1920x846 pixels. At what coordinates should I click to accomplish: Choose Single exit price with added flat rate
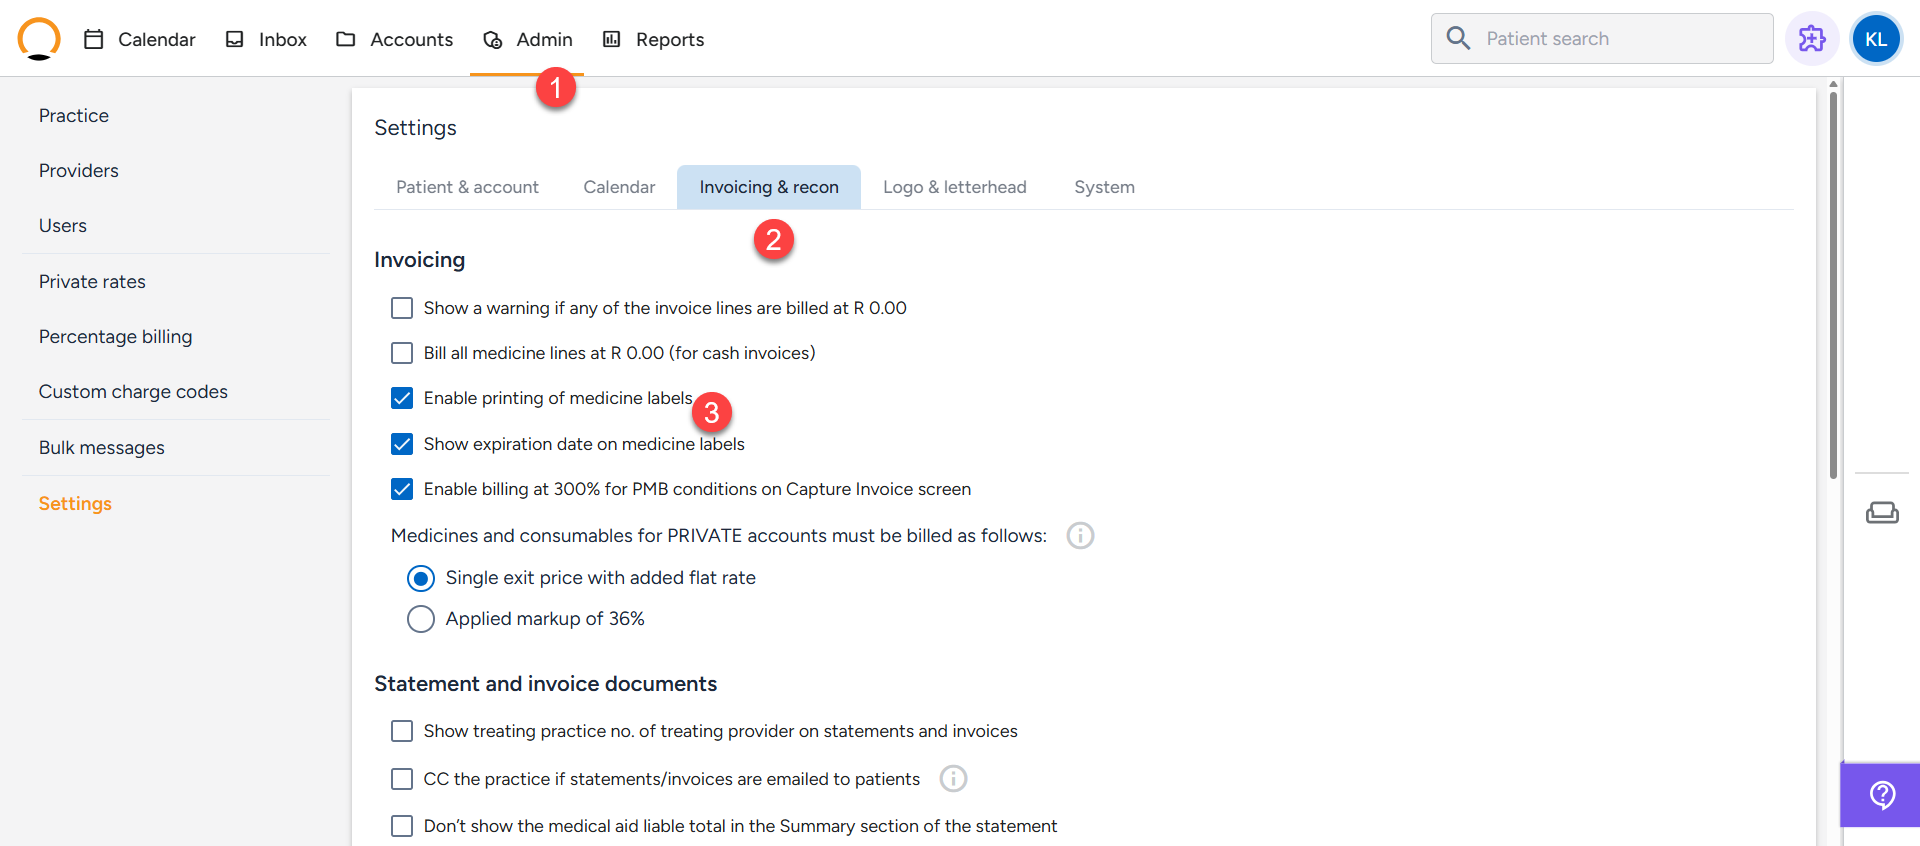tap(421, 578)
